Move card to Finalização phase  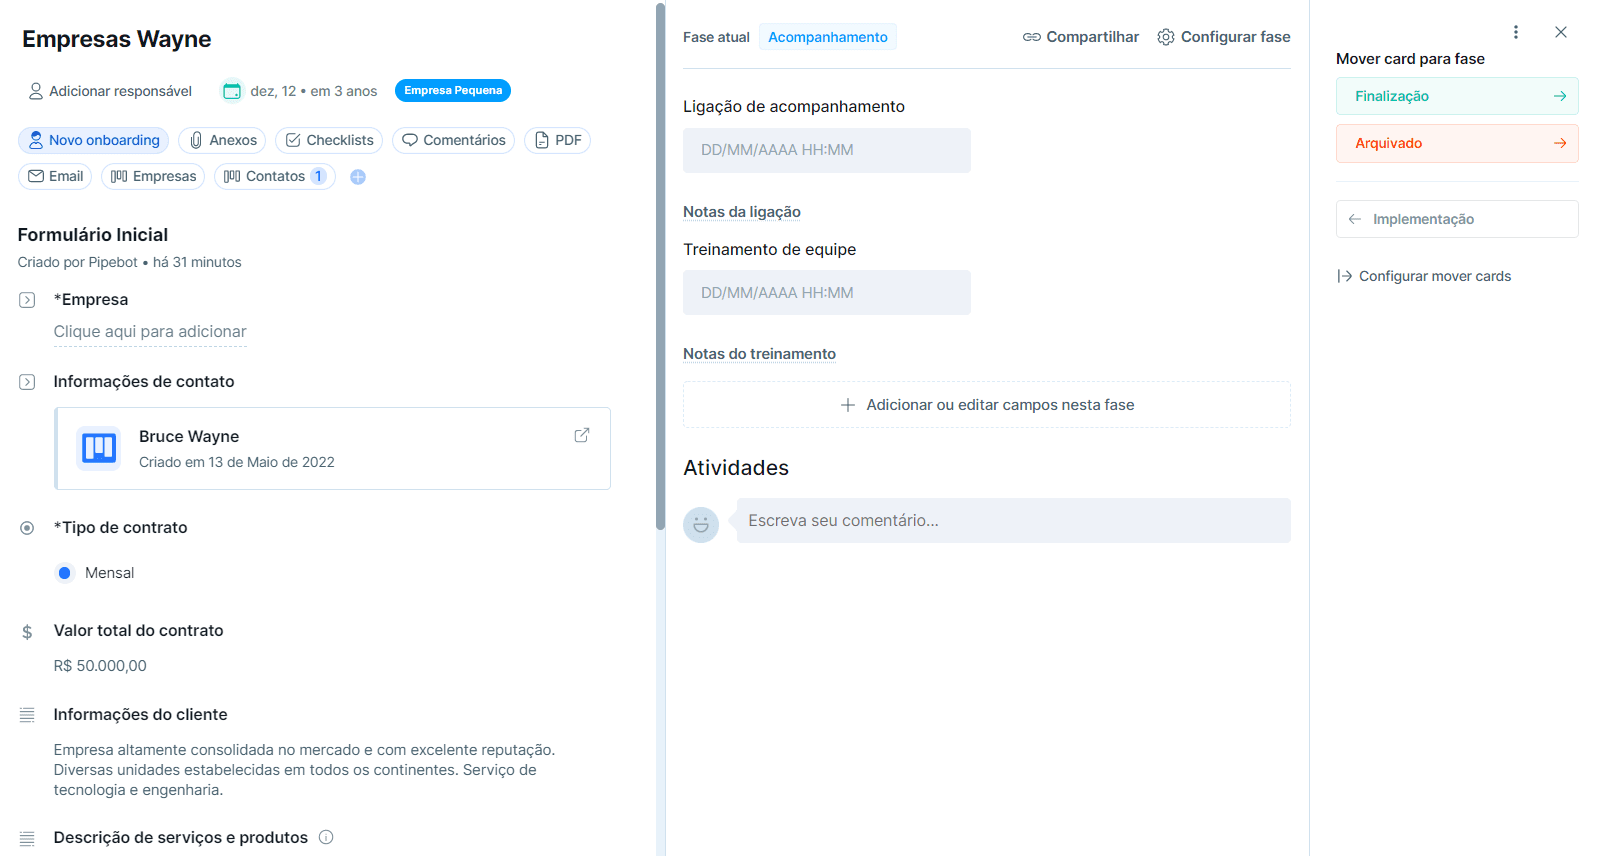tap(1457, 96)
